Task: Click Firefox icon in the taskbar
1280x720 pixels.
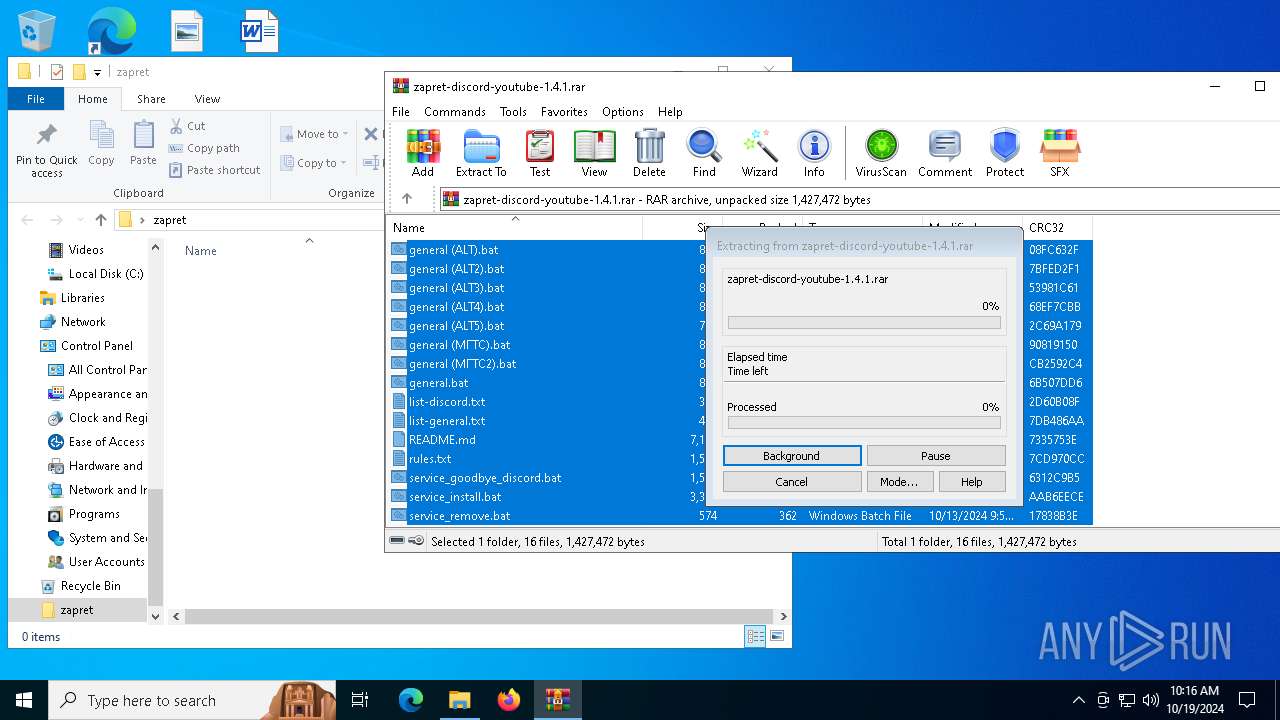Action: (x=509, y=700)
